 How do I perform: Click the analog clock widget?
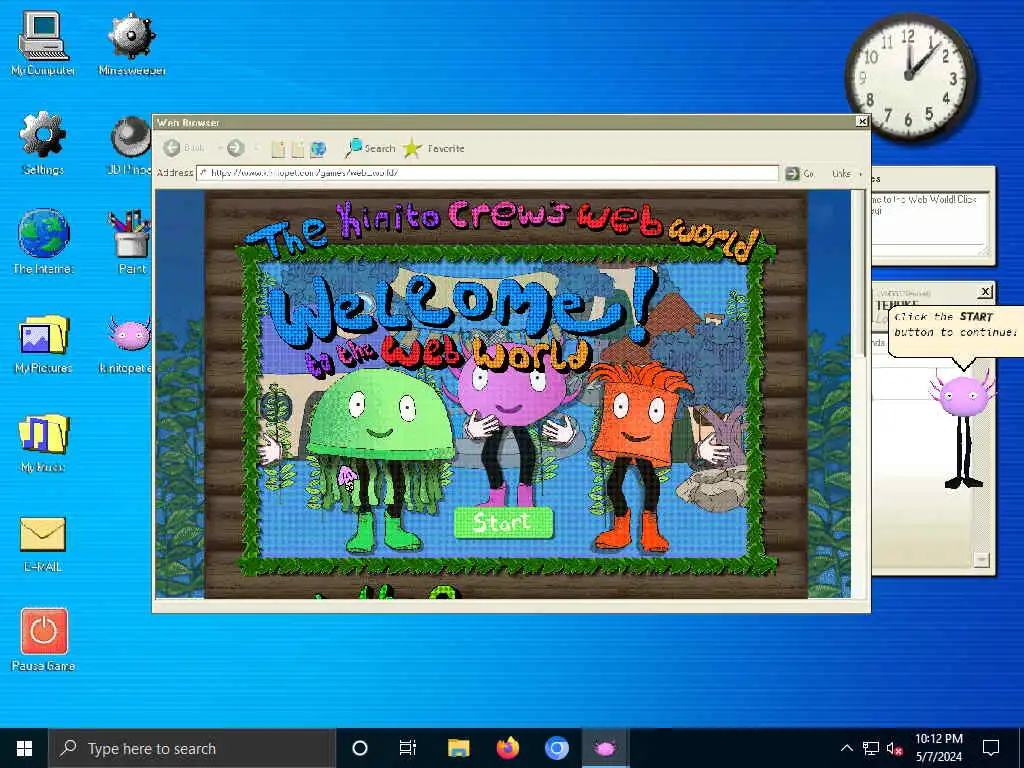pyautogui.click(x=910, y=77)
